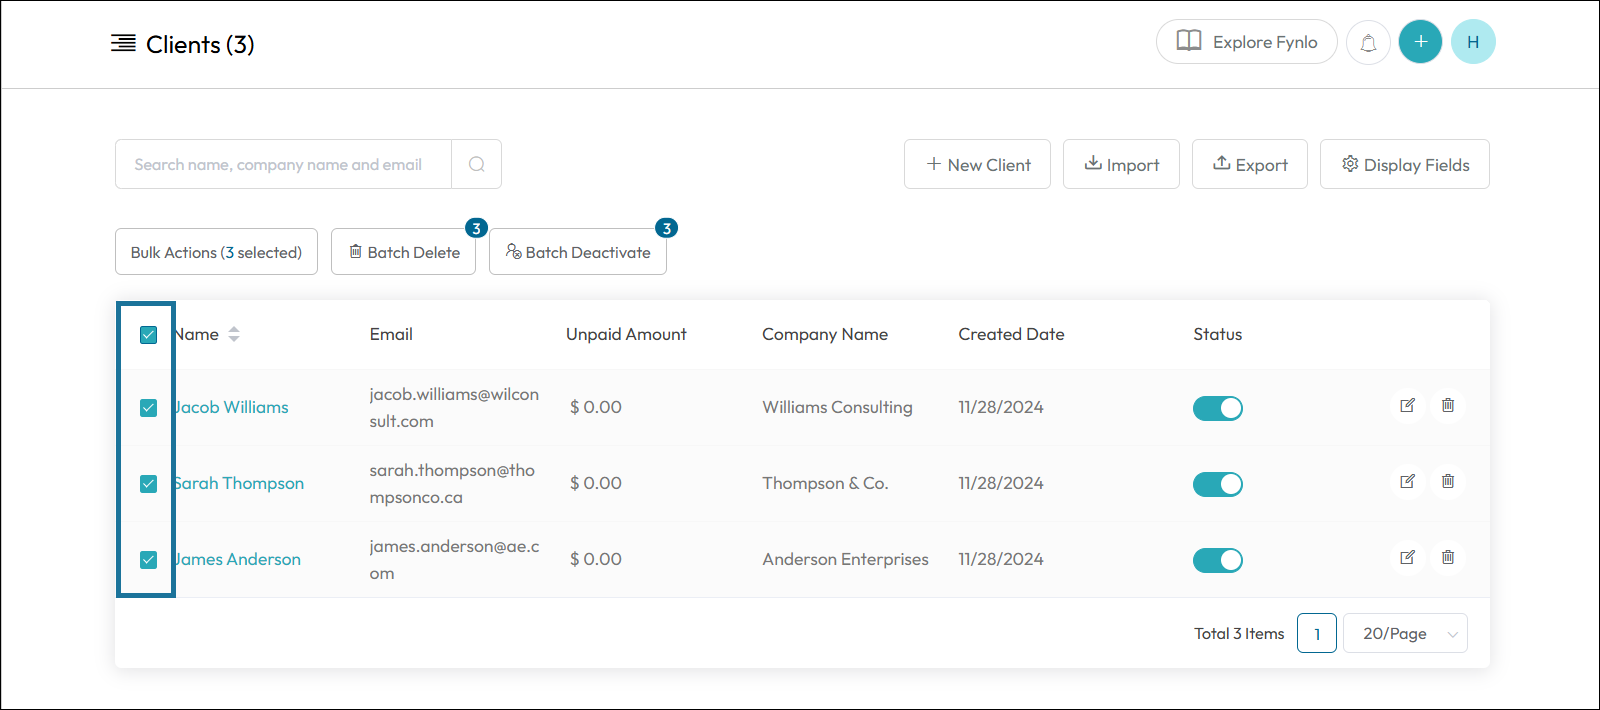Viewport: 1600px width, 710px height.
Task: Click the Explore Fynlo button
Action: [x=1247, y=42]
